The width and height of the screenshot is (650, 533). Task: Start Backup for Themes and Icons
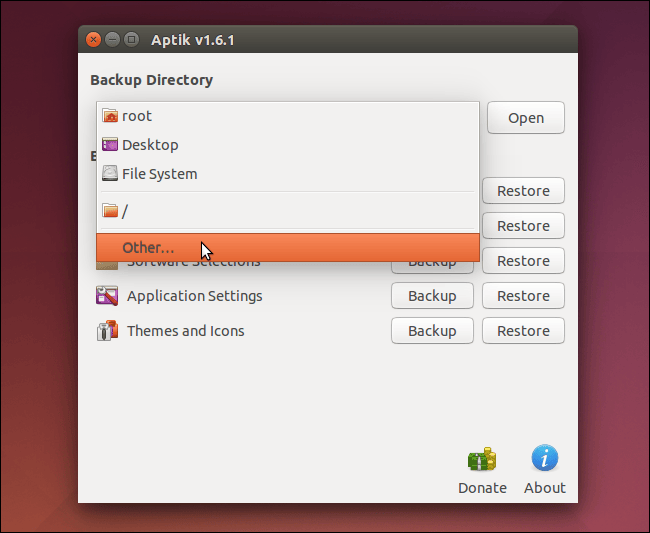(x=432, y=331)
